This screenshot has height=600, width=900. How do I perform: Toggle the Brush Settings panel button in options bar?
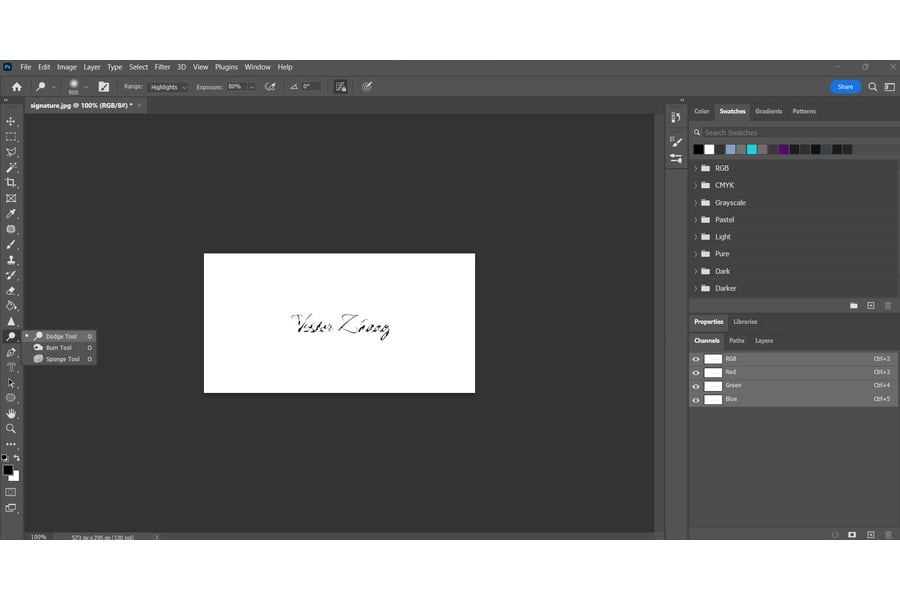coord(103,87)
